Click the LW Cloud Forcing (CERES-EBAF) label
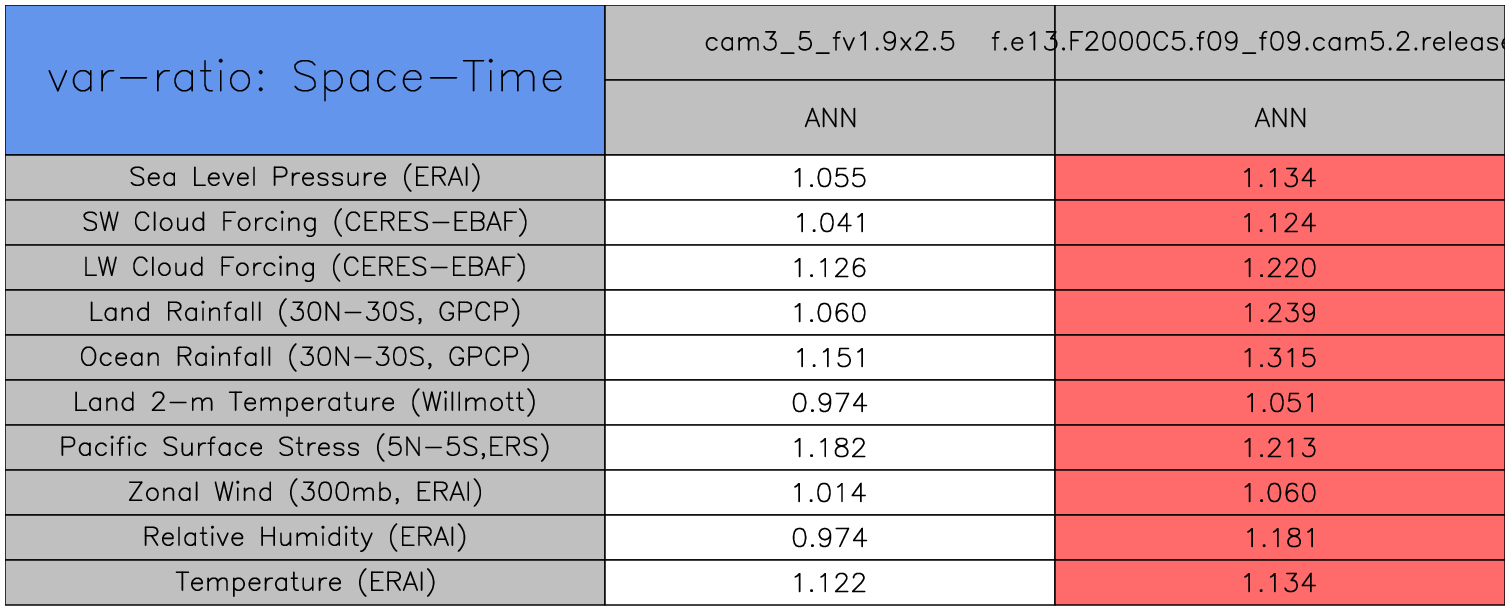Viewport: 1510px width, 611px height. [x=305, y=267]
